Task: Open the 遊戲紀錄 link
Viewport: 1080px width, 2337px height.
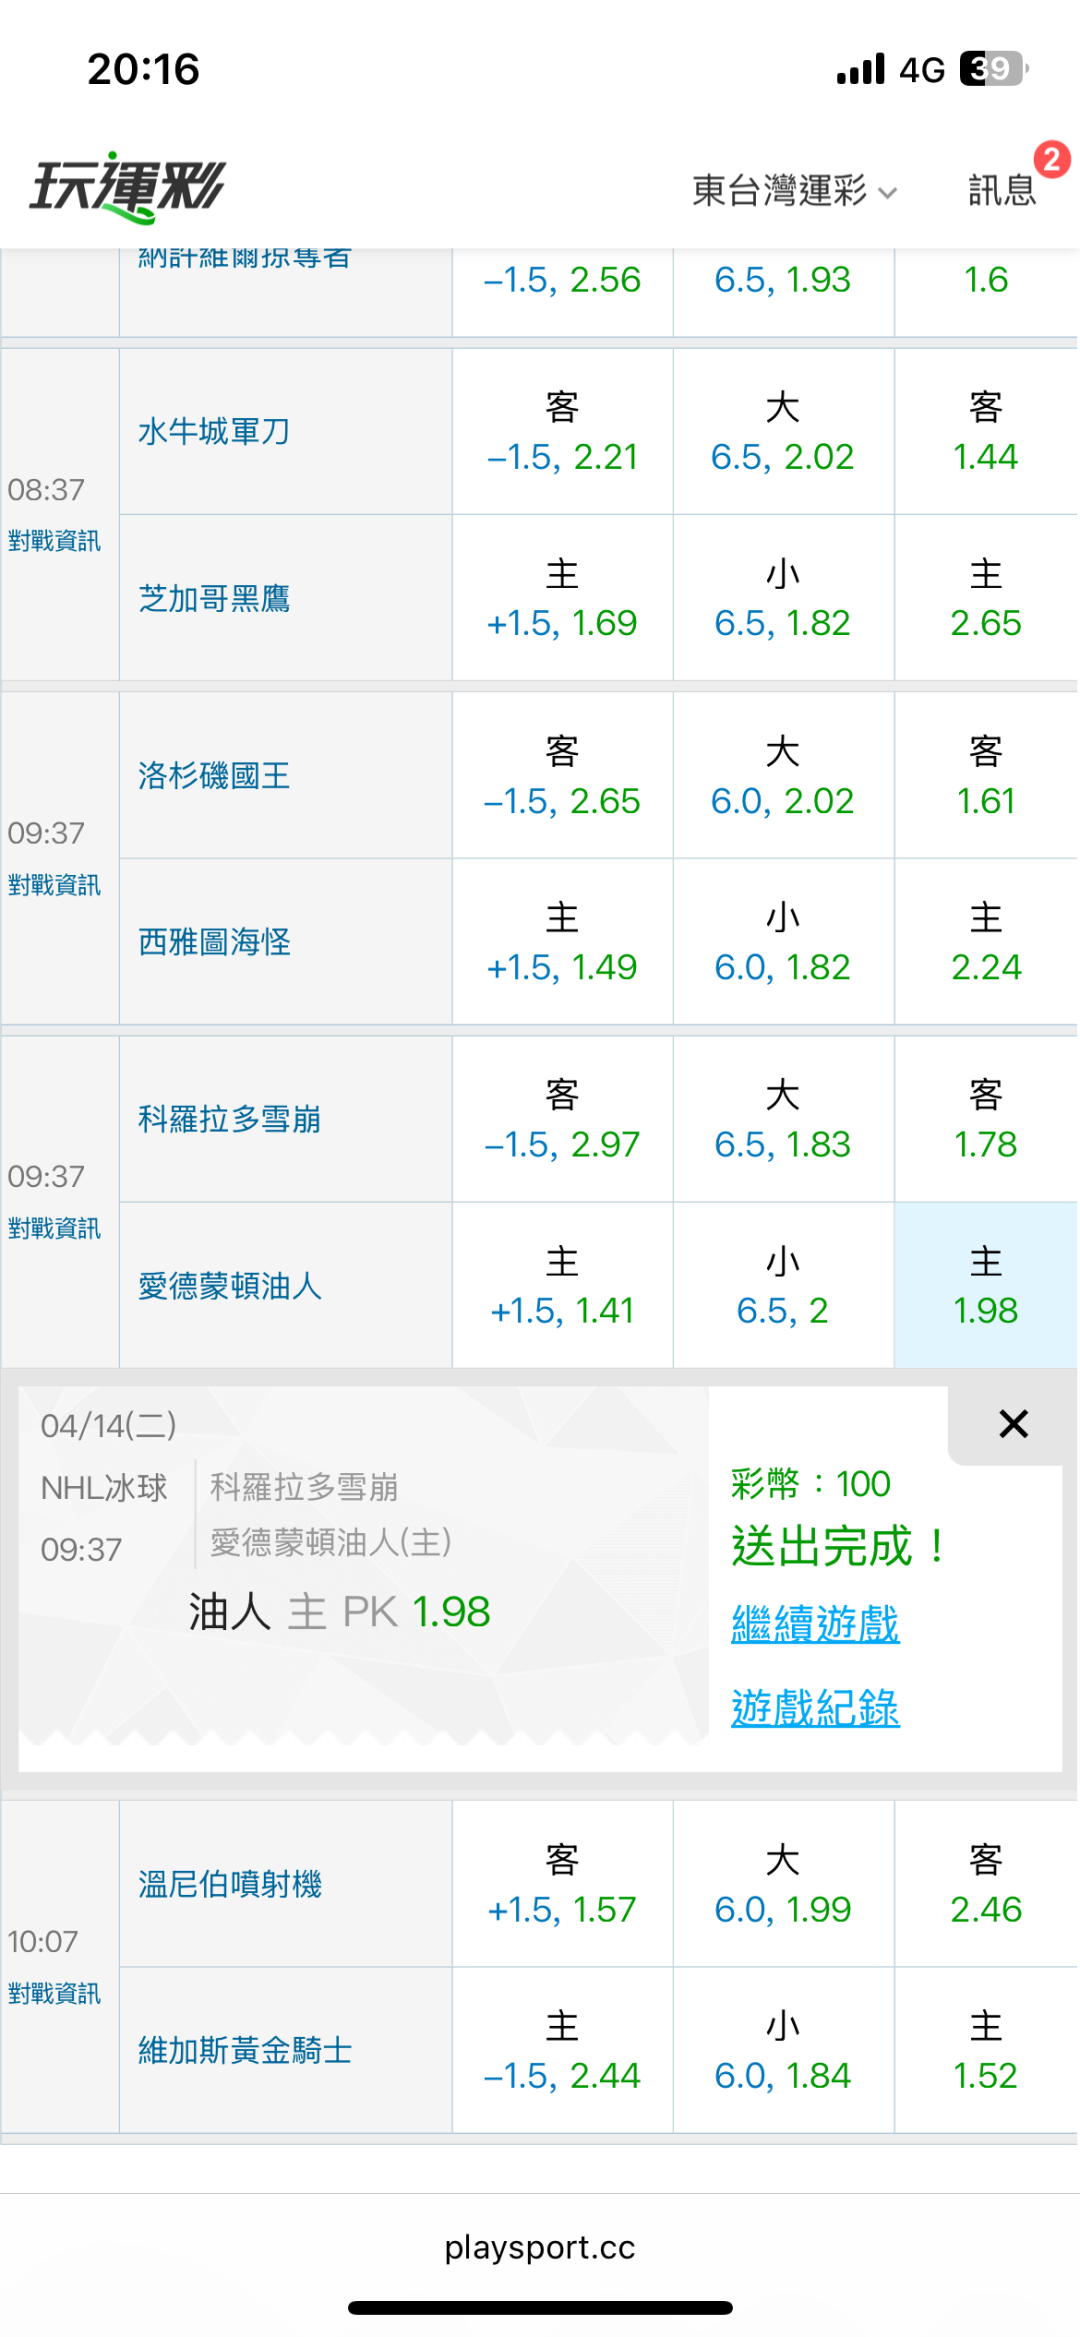Action: [x=815, y=1708]
